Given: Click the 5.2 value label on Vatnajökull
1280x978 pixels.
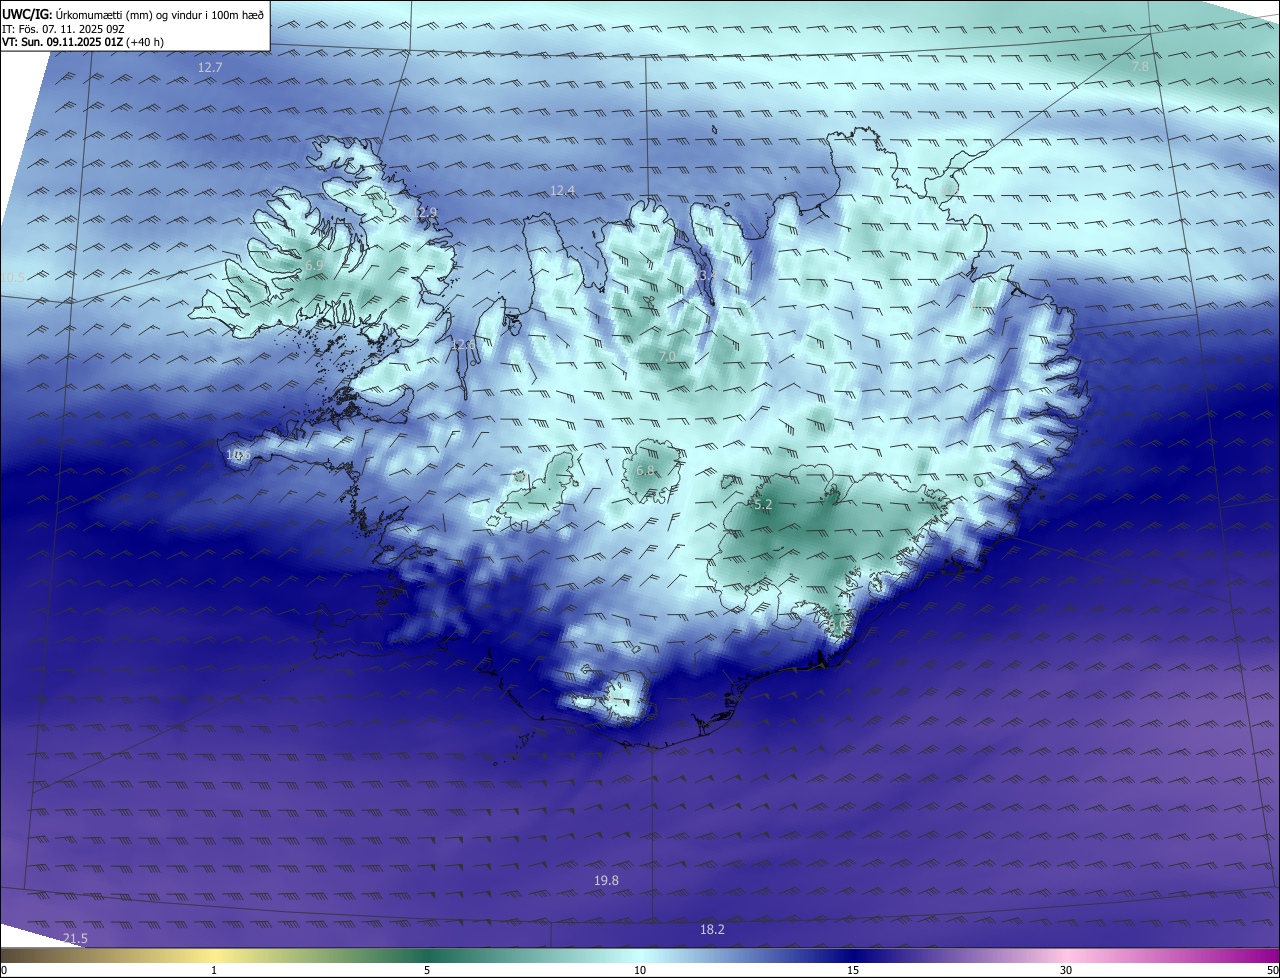Looking at the screenshot, I should (763, 505).
